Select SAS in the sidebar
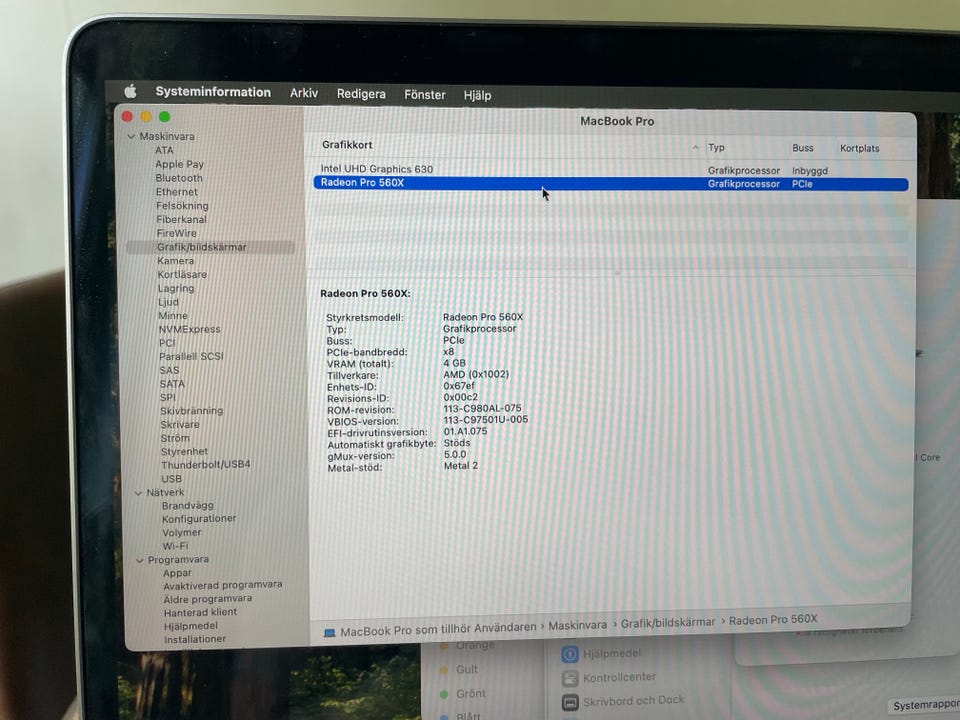The image size is (960, 720). (x=170, y=370)
